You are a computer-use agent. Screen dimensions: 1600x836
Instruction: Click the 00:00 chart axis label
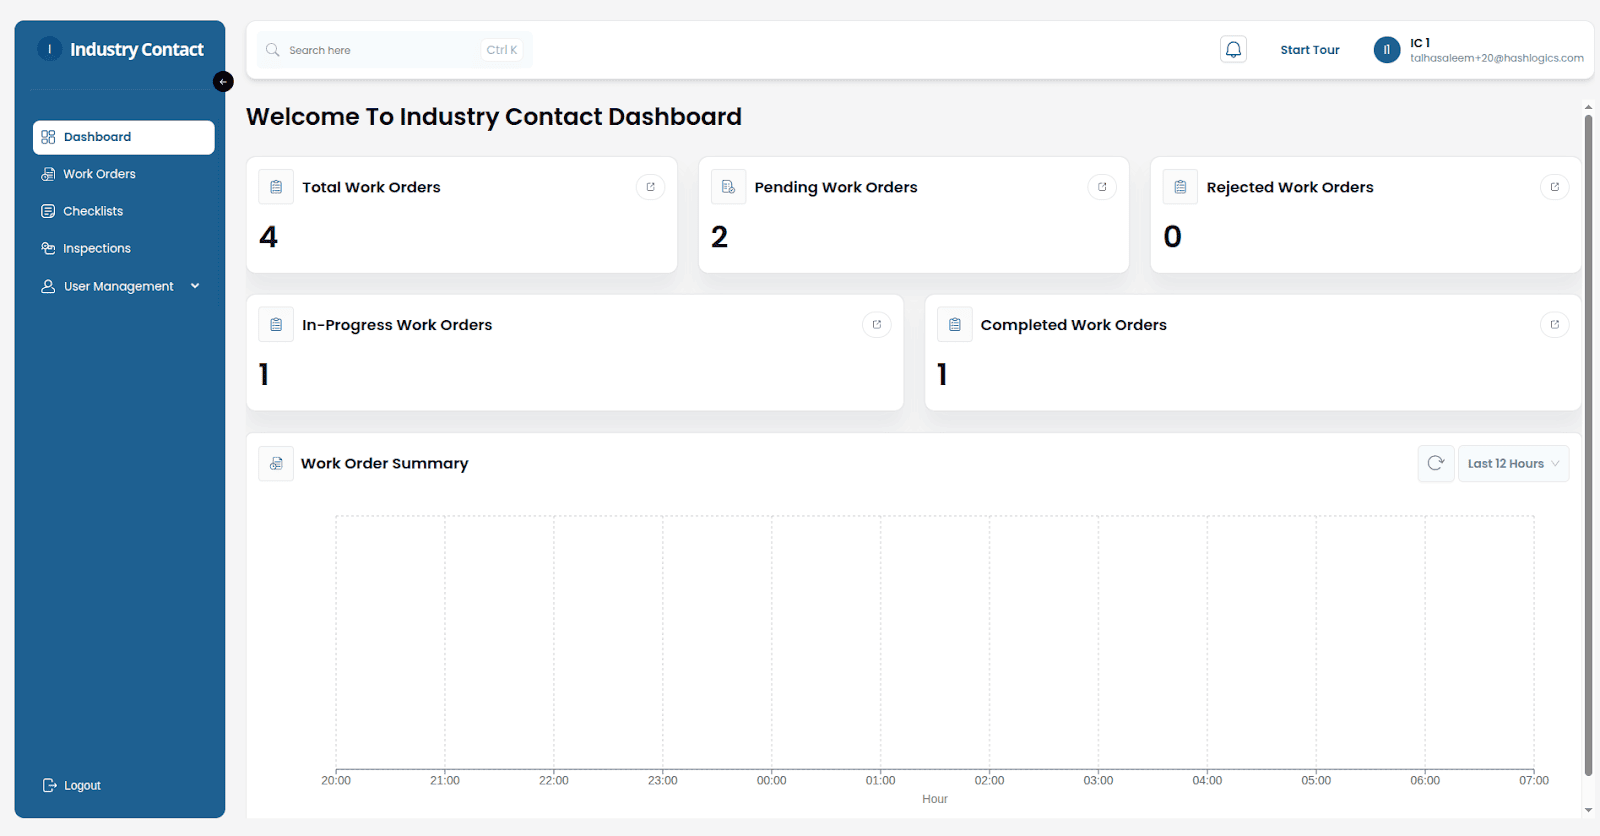tap(772, 781)
